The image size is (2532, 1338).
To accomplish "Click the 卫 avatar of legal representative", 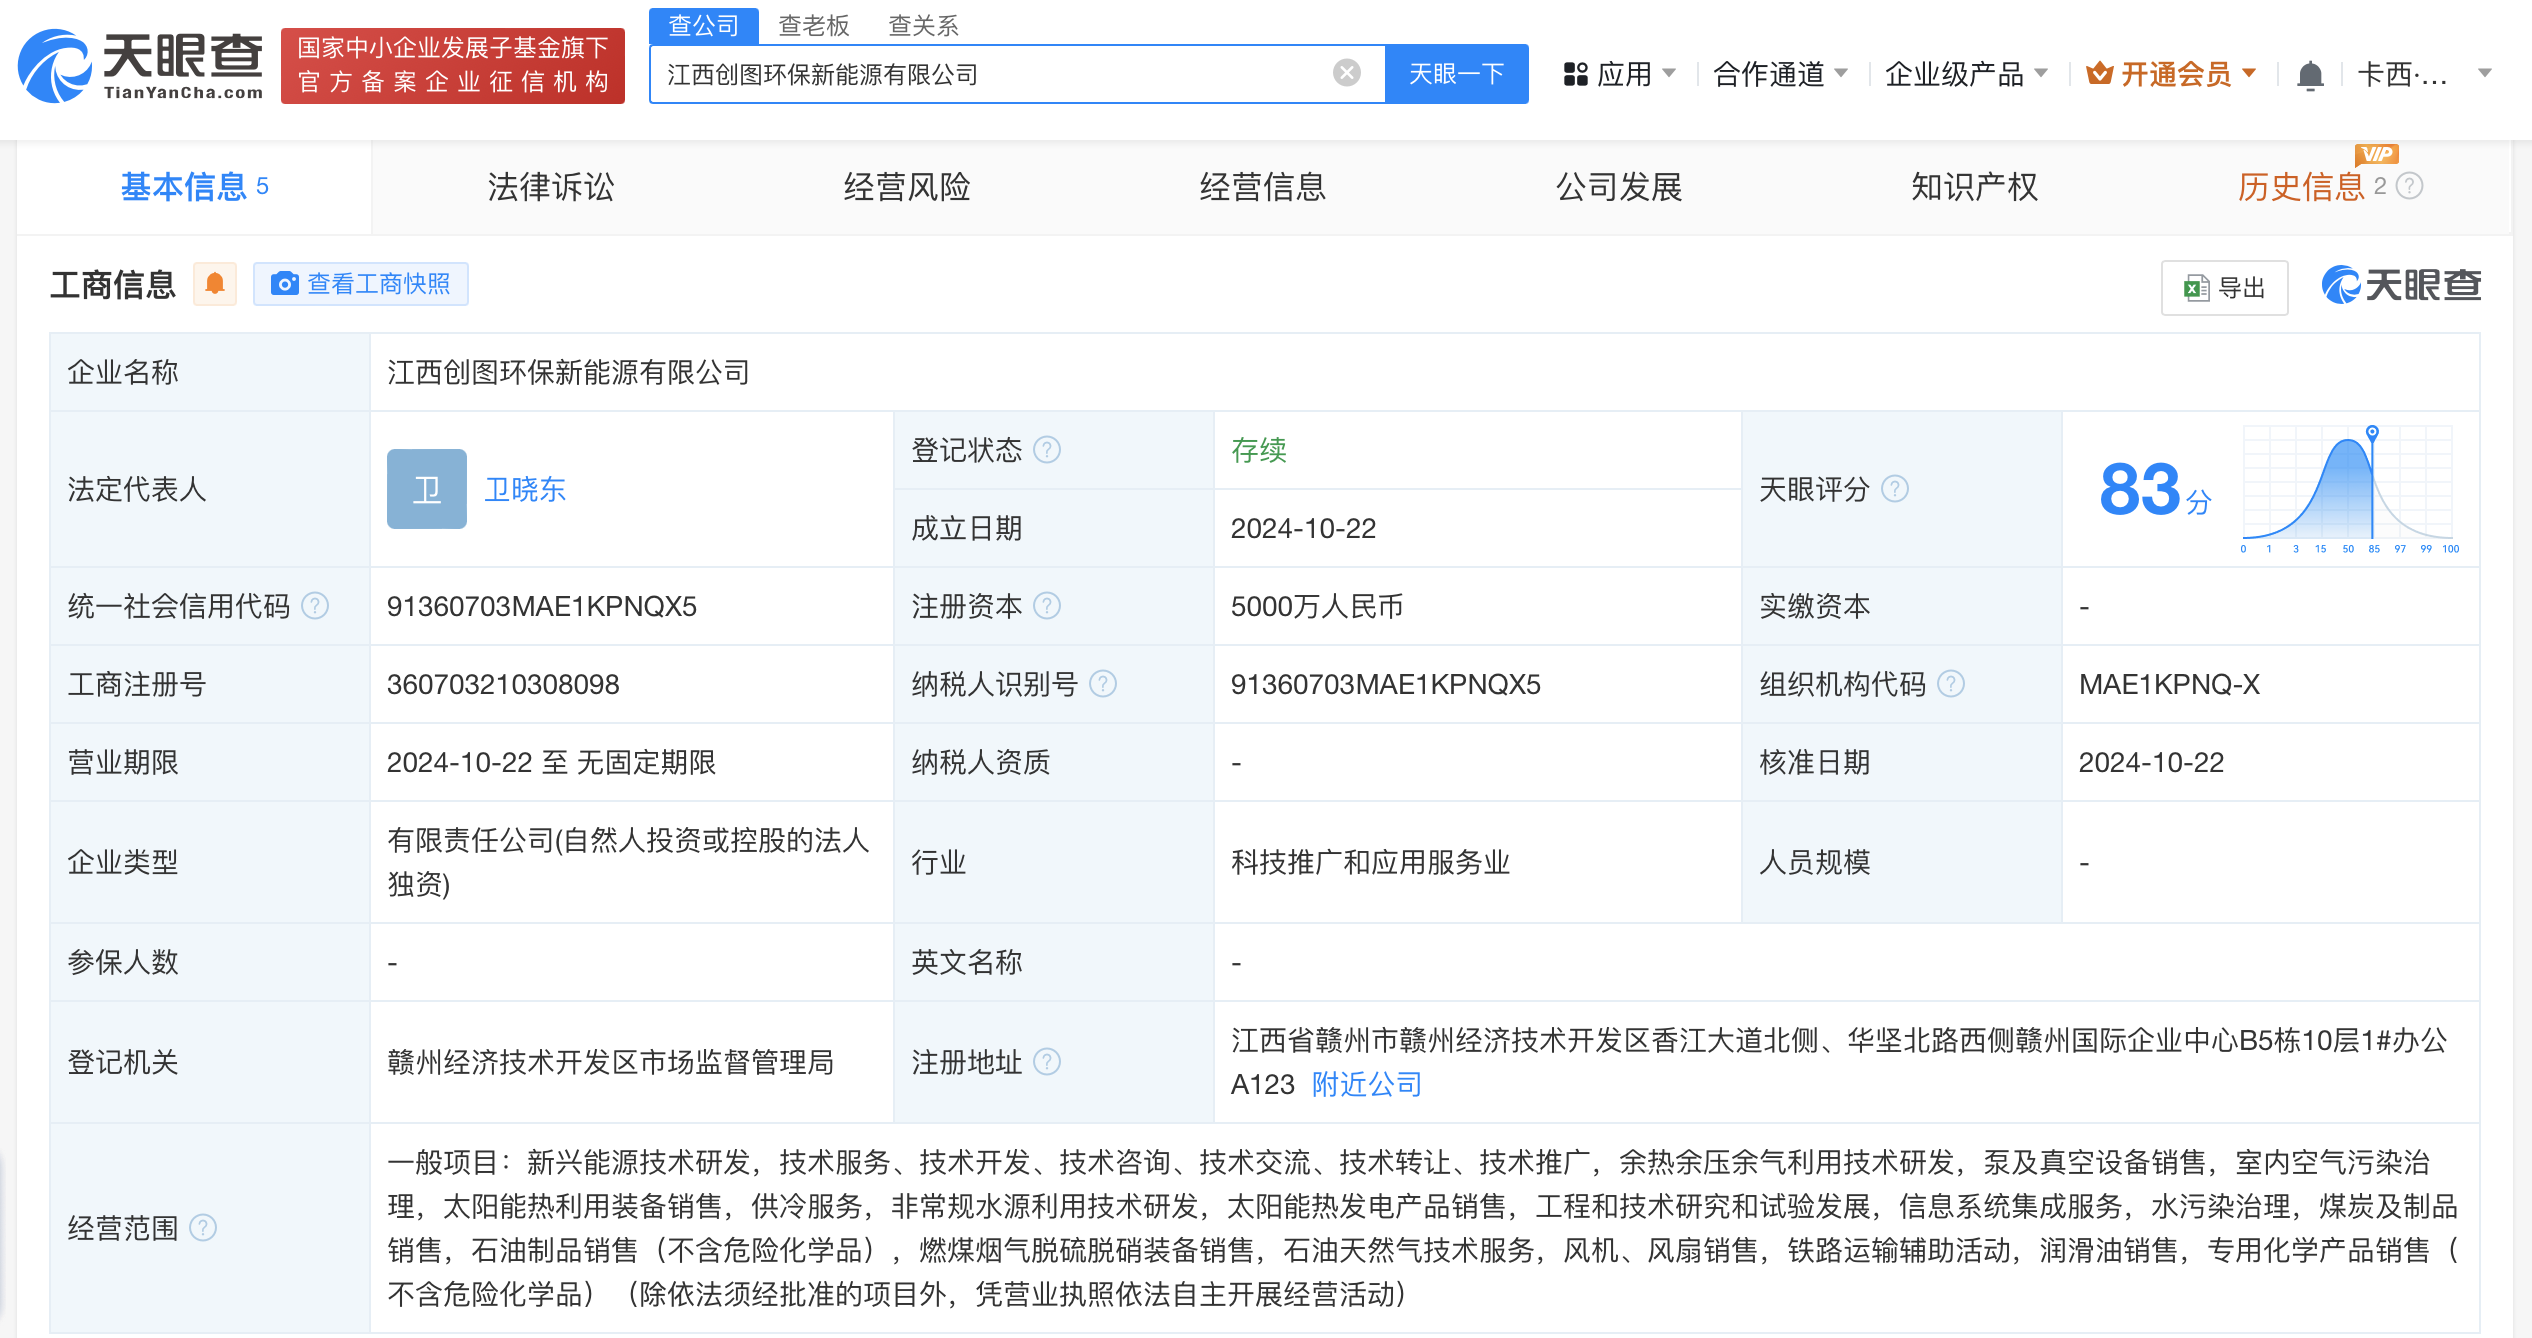I will point(427,489).
